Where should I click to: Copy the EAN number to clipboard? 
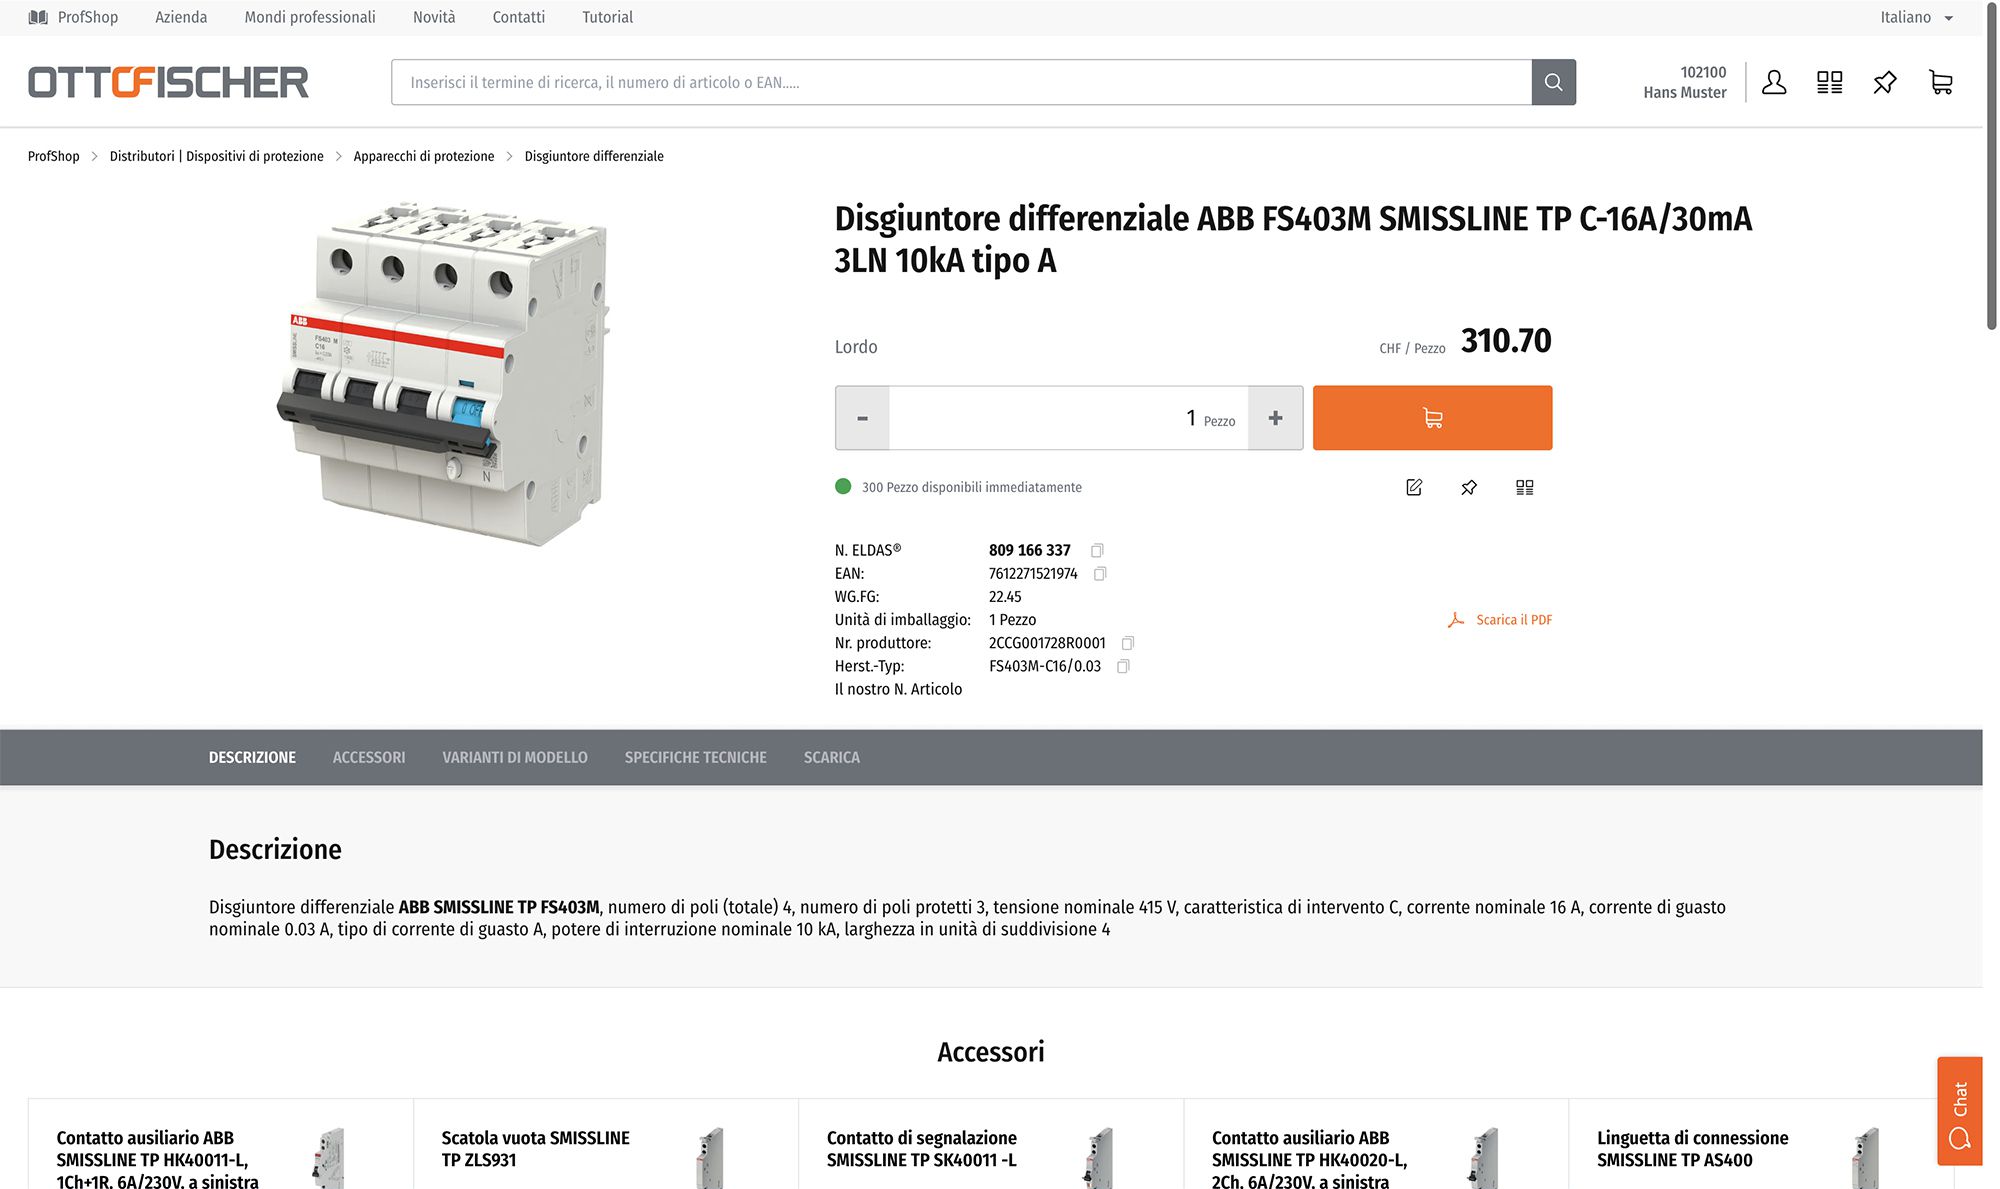click(1100, 574)
